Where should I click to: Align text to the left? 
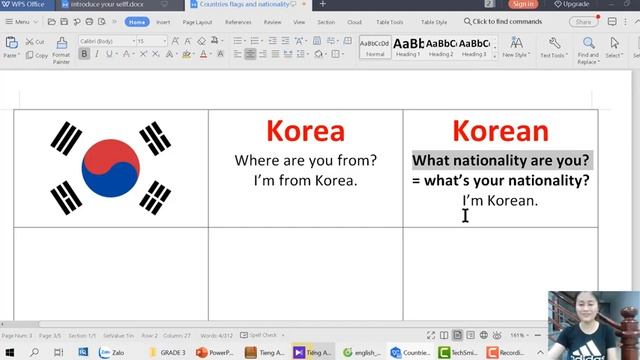click(x=238, y=54)
